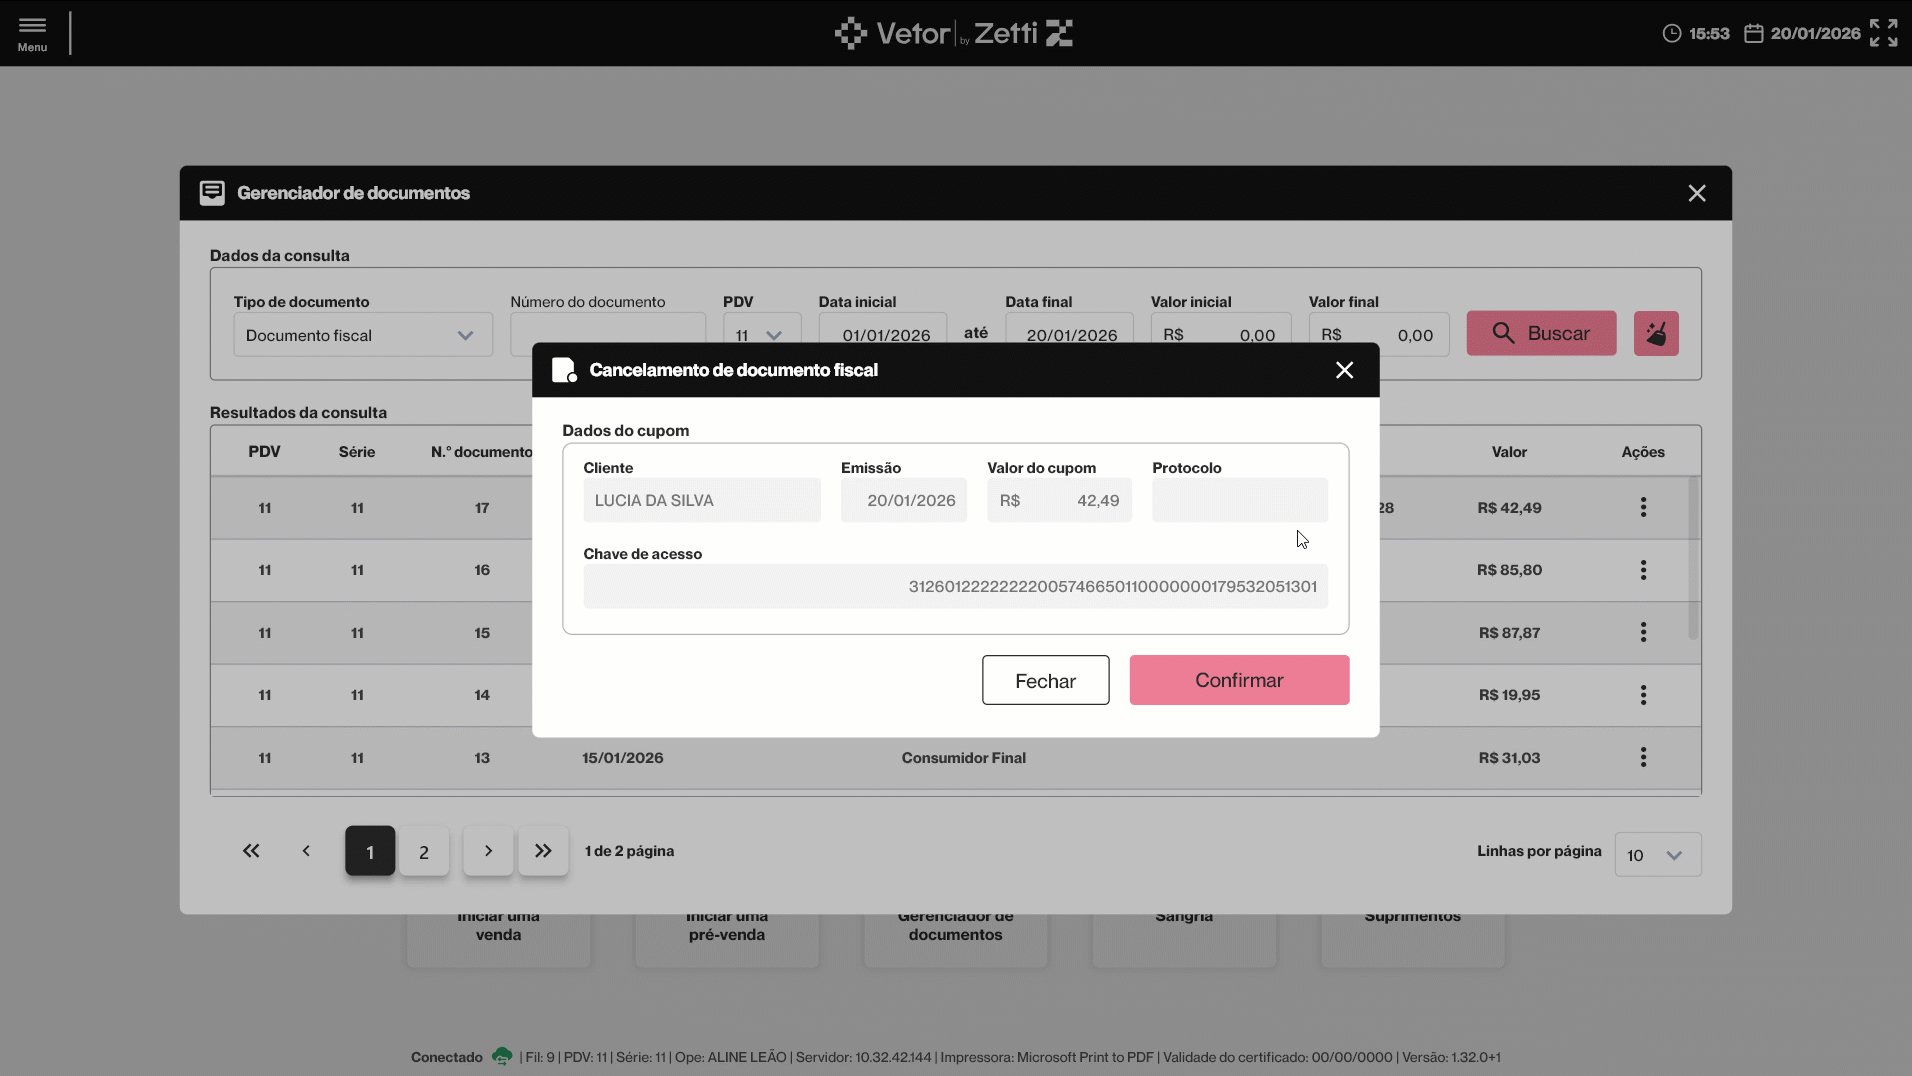
Task: Click the calendar icon next to 20/01/2026
Action: pyautogui.click(x=1753, y=33)
